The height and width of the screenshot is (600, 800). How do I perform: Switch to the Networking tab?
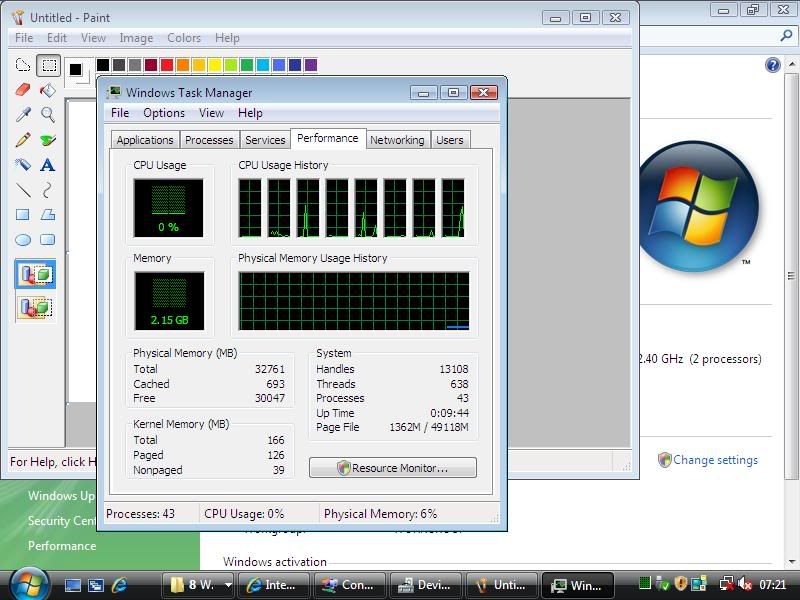397,140
